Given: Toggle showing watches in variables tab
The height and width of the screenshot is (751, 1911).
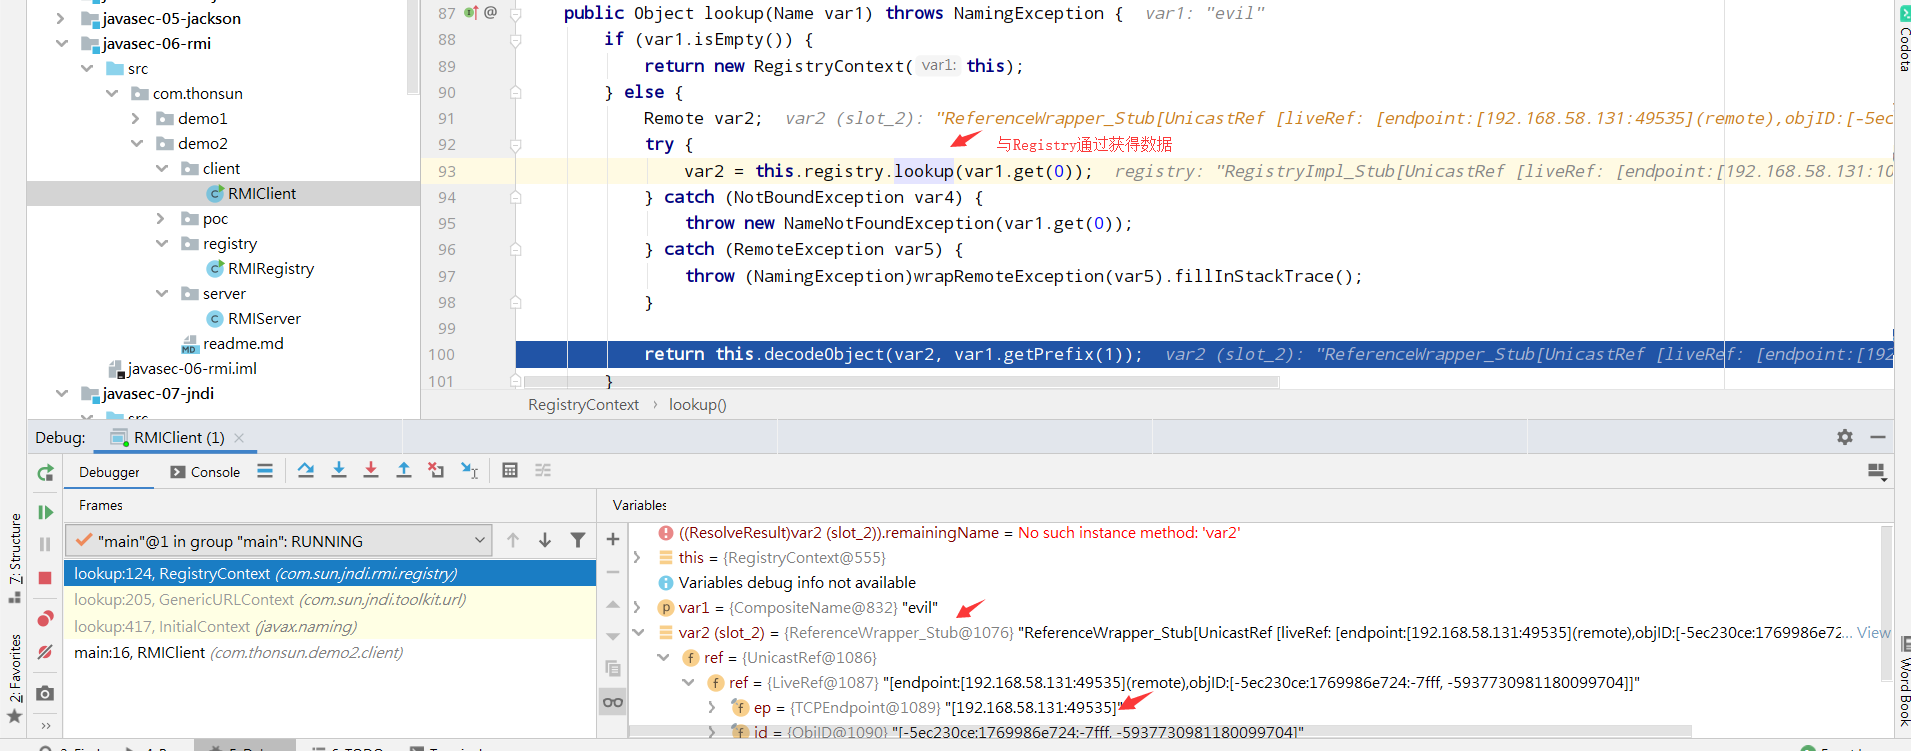Looking at the screenshot, I should click(x=613, y=702).
